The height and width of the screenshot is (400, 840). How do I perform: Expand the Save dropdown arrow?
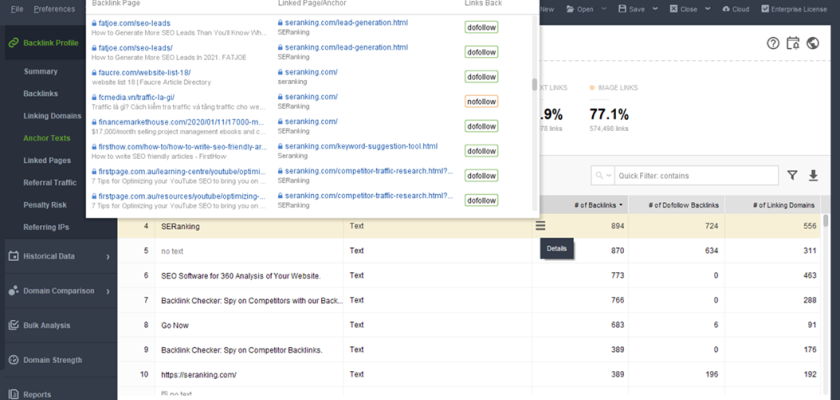655,9
